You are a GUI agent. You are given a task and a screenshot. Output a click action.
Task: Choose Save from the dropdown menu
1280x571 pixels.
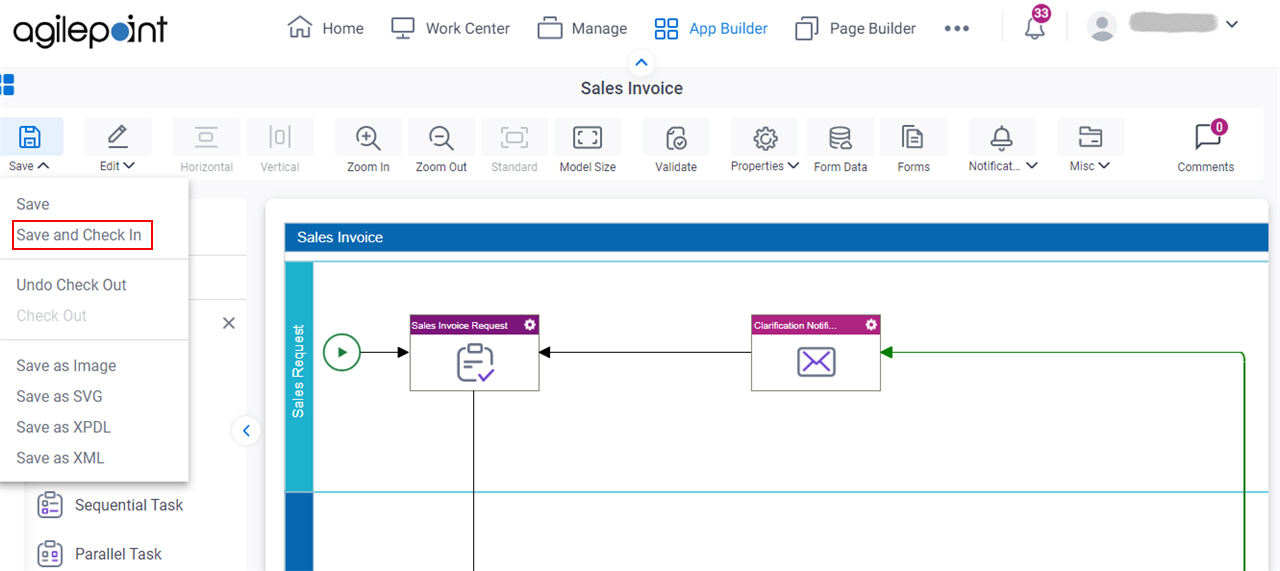33,204
